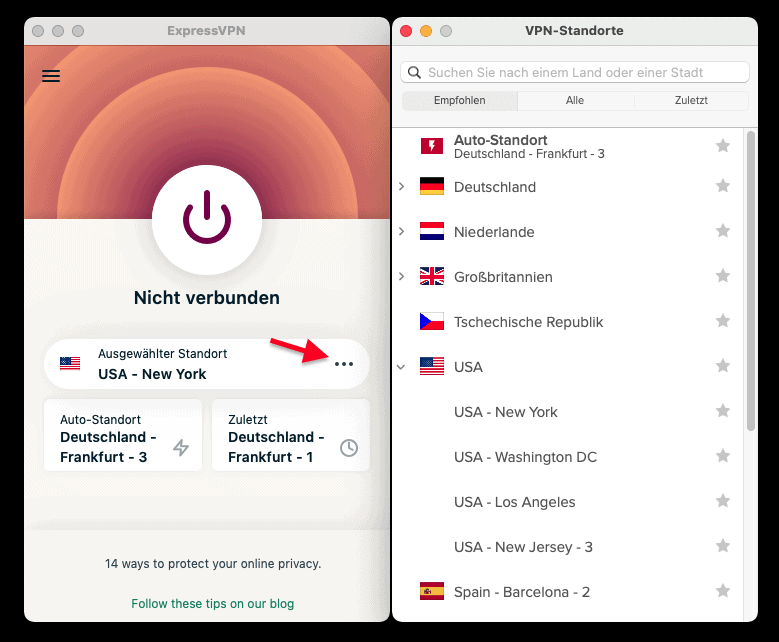Click the Netherlands flag icon
779x642 pixels.
432,232
